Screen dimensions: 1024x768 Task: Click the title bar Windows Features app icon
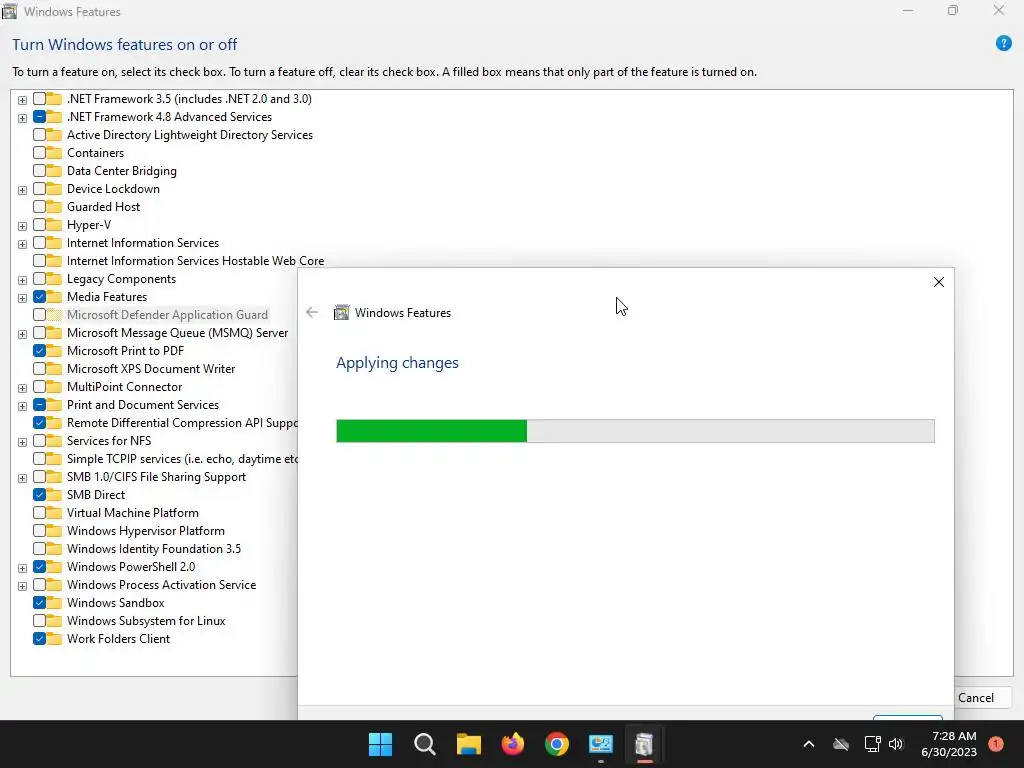click(9, 11)
